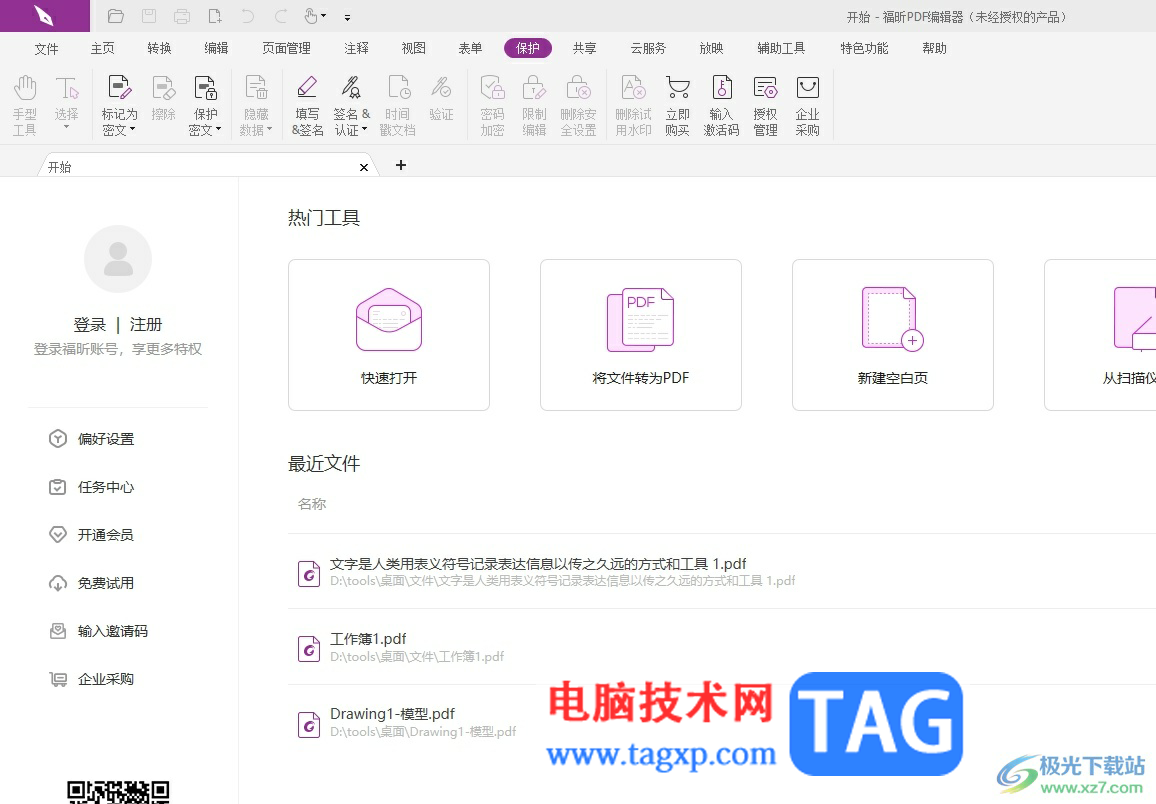Open Page Management (页面管理) tab
Image resolution: width=1156 pixels, height=804 pixels.
pyautogui.click(x=286, y=49)
